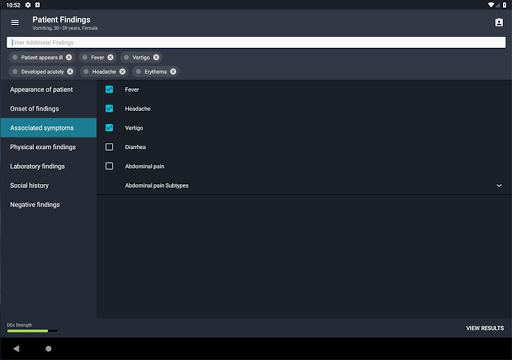Remove the Erythema chip

[x=173, y=72]
